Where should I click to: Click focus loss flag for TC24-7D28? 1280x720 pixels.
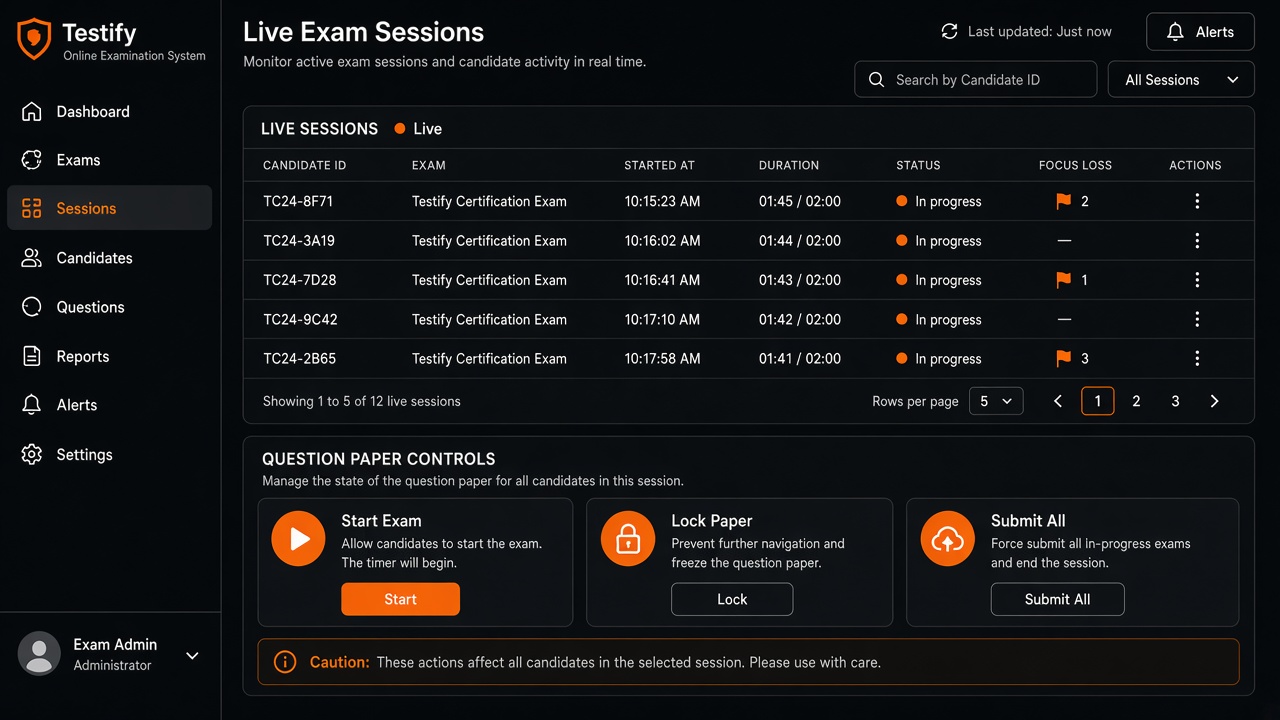click(1063, 280)
